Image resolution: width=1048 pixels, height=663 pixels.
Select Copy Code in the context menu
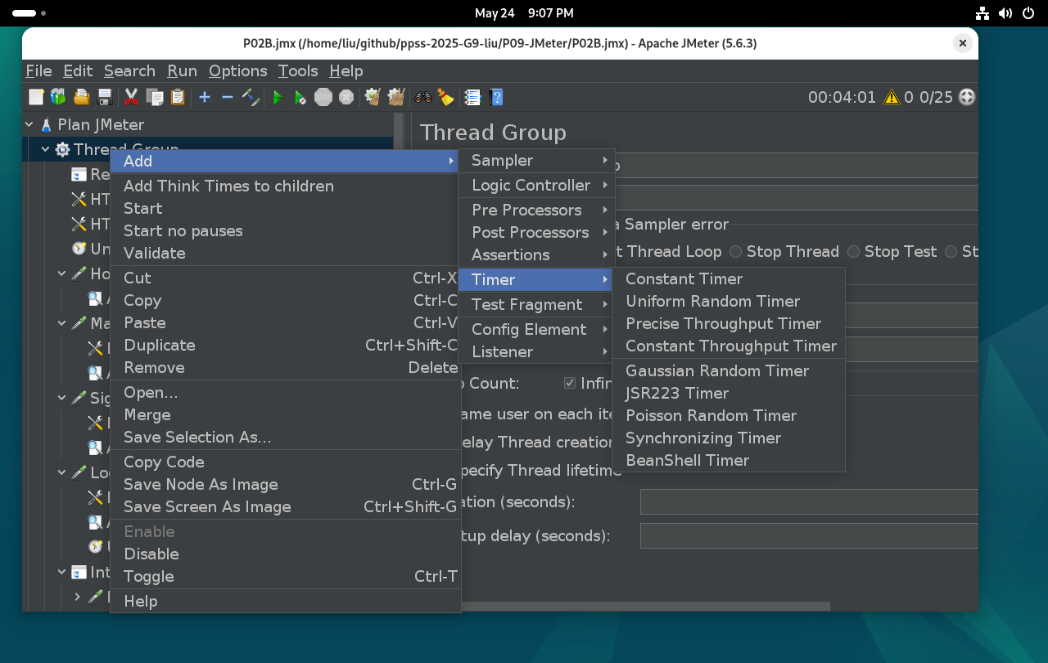[285, 462]
